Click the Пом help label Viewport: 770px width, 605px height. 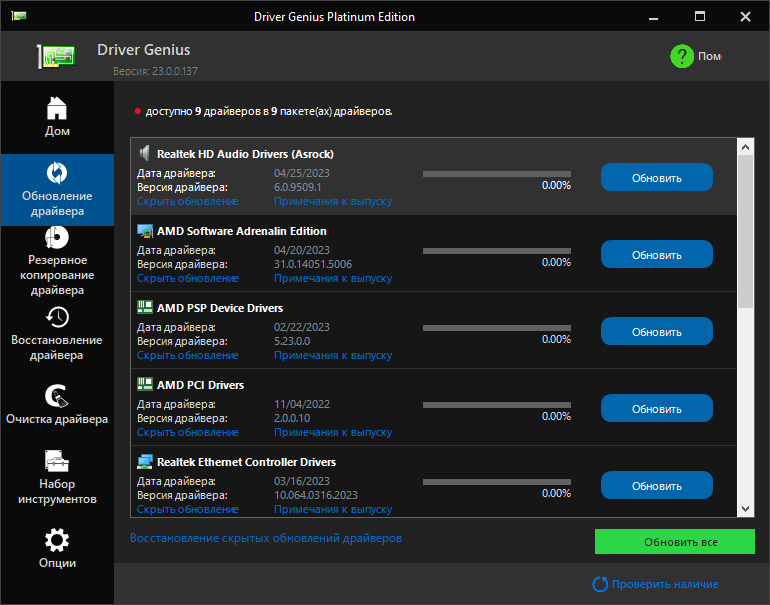click(x=710, y=56)
